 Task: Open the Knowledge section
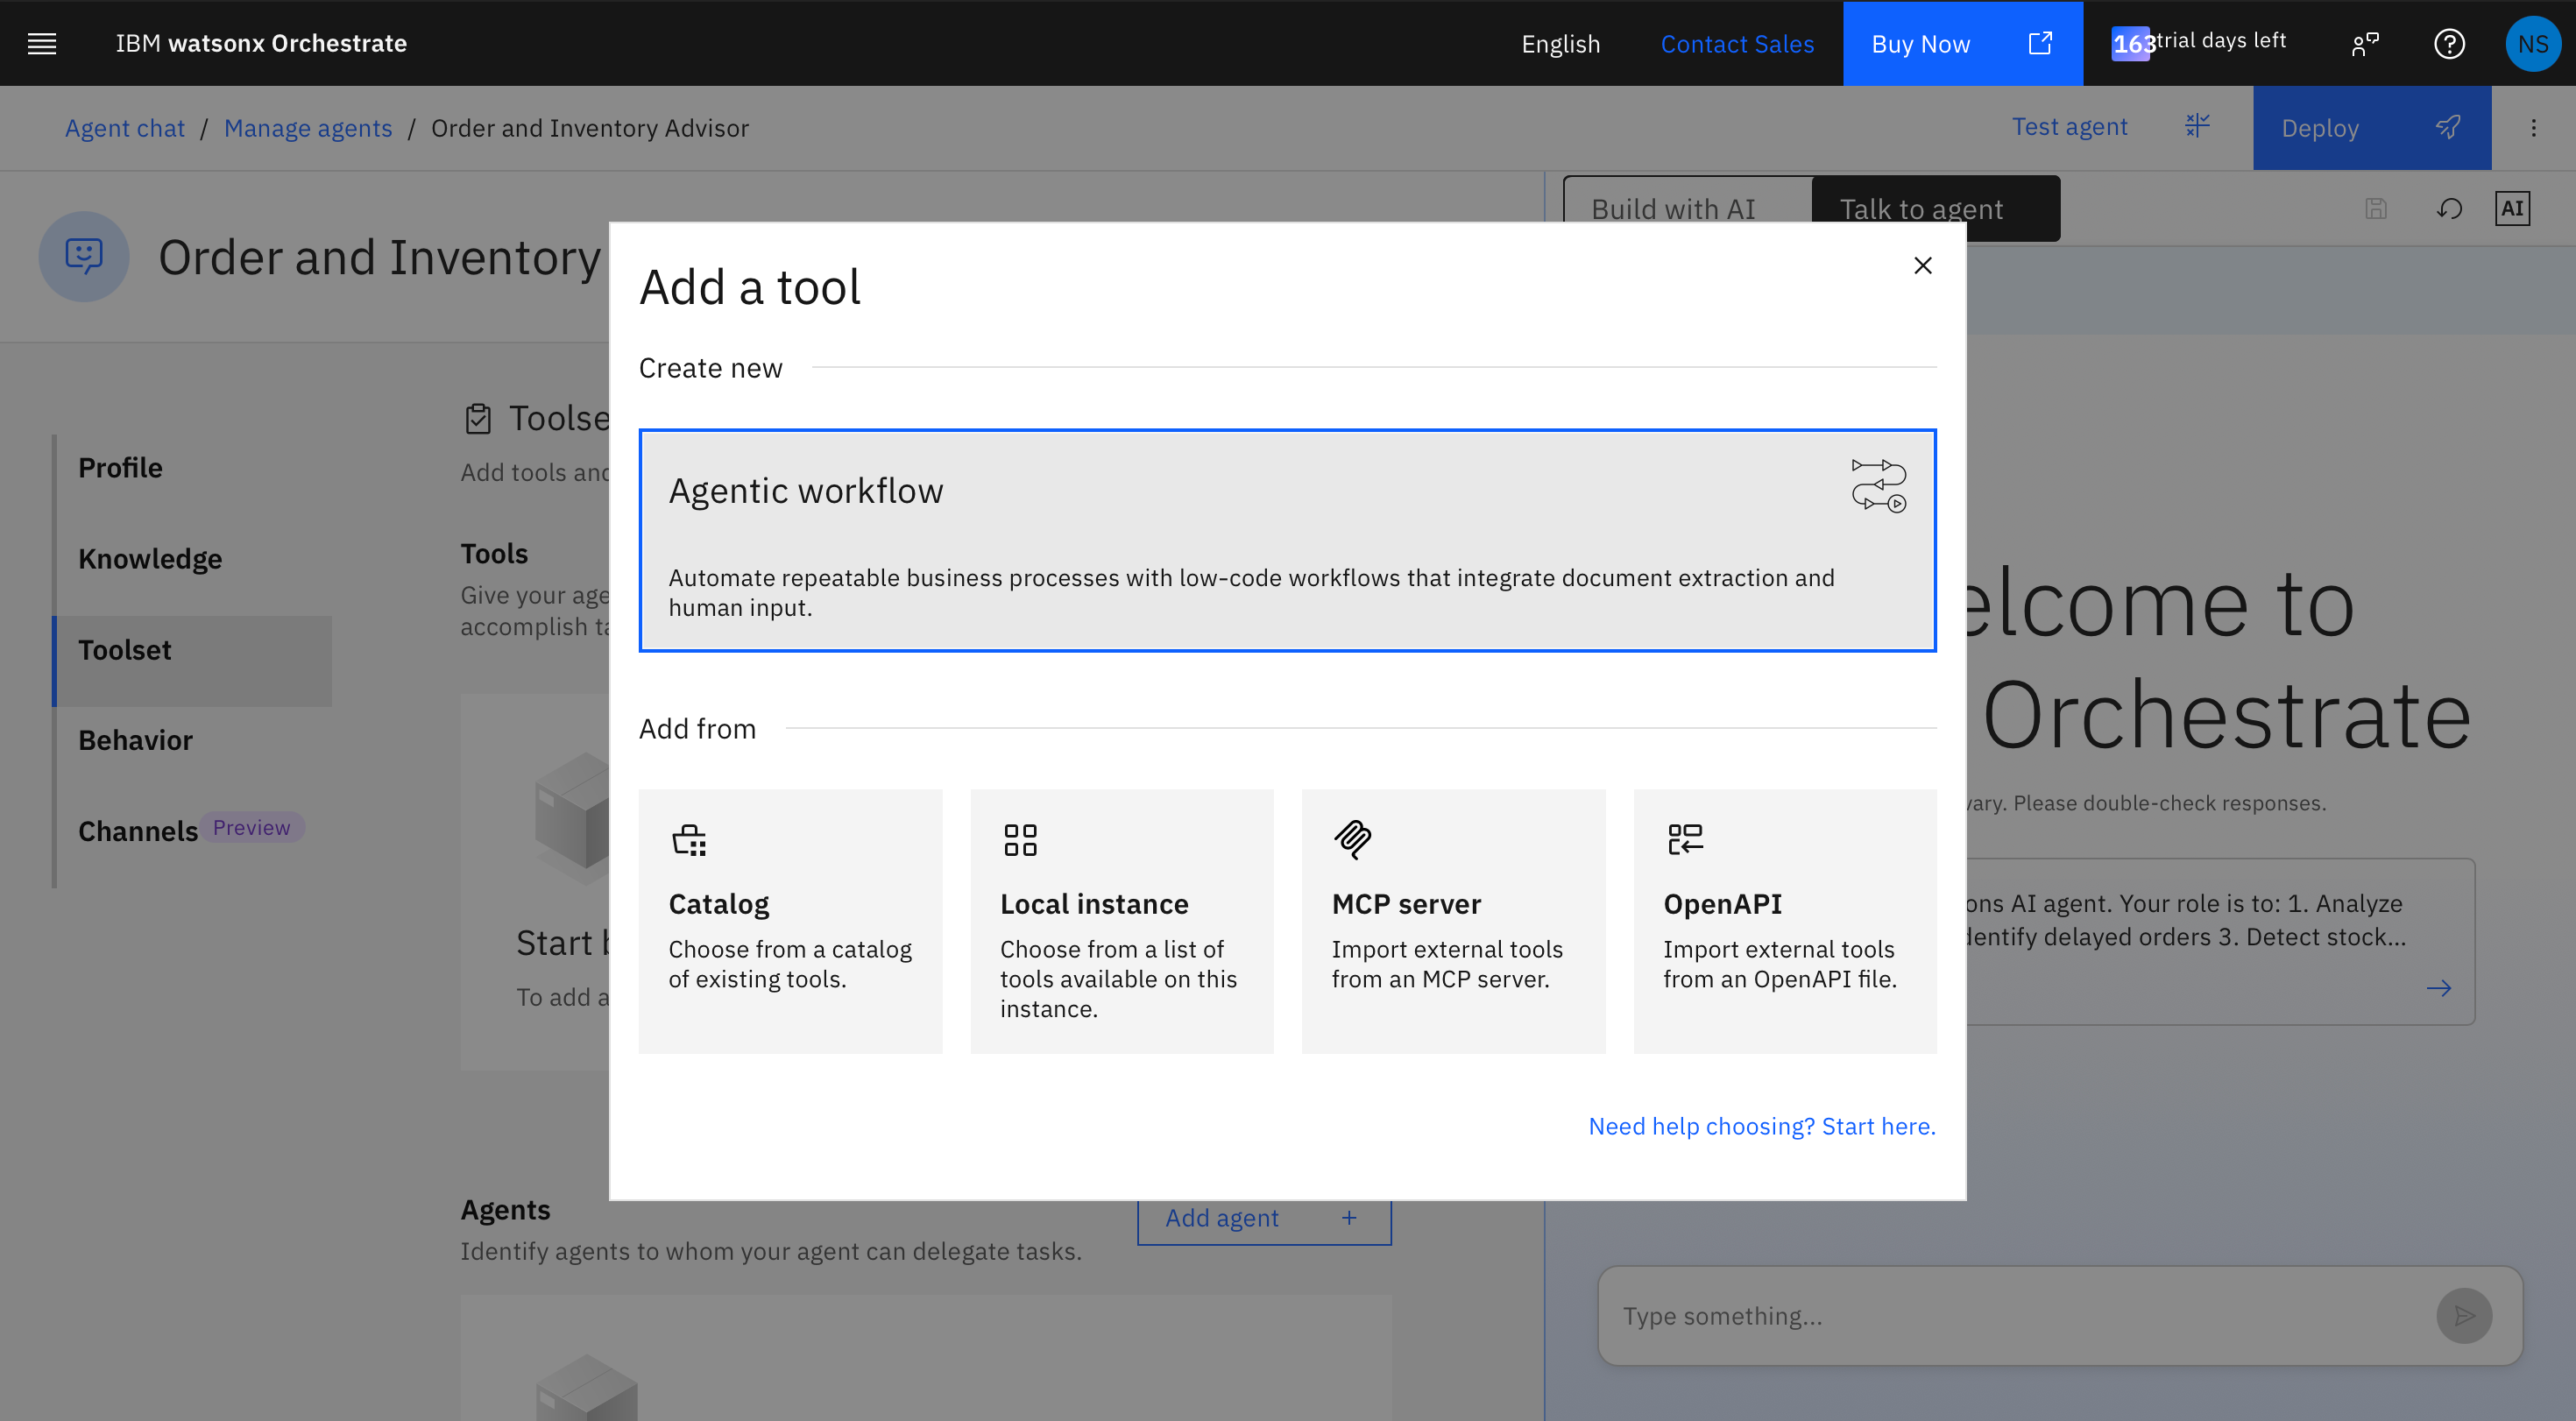pyautogui.click(x=194, y=558)
